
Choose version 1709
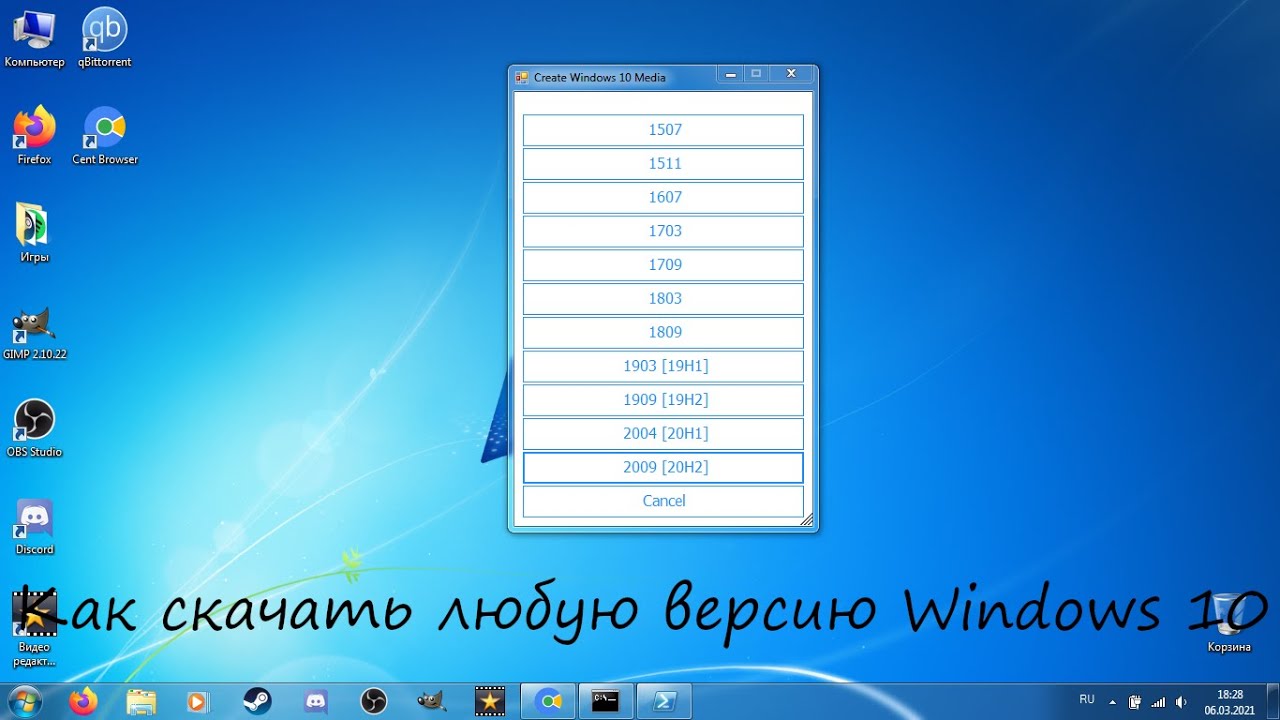663,265
